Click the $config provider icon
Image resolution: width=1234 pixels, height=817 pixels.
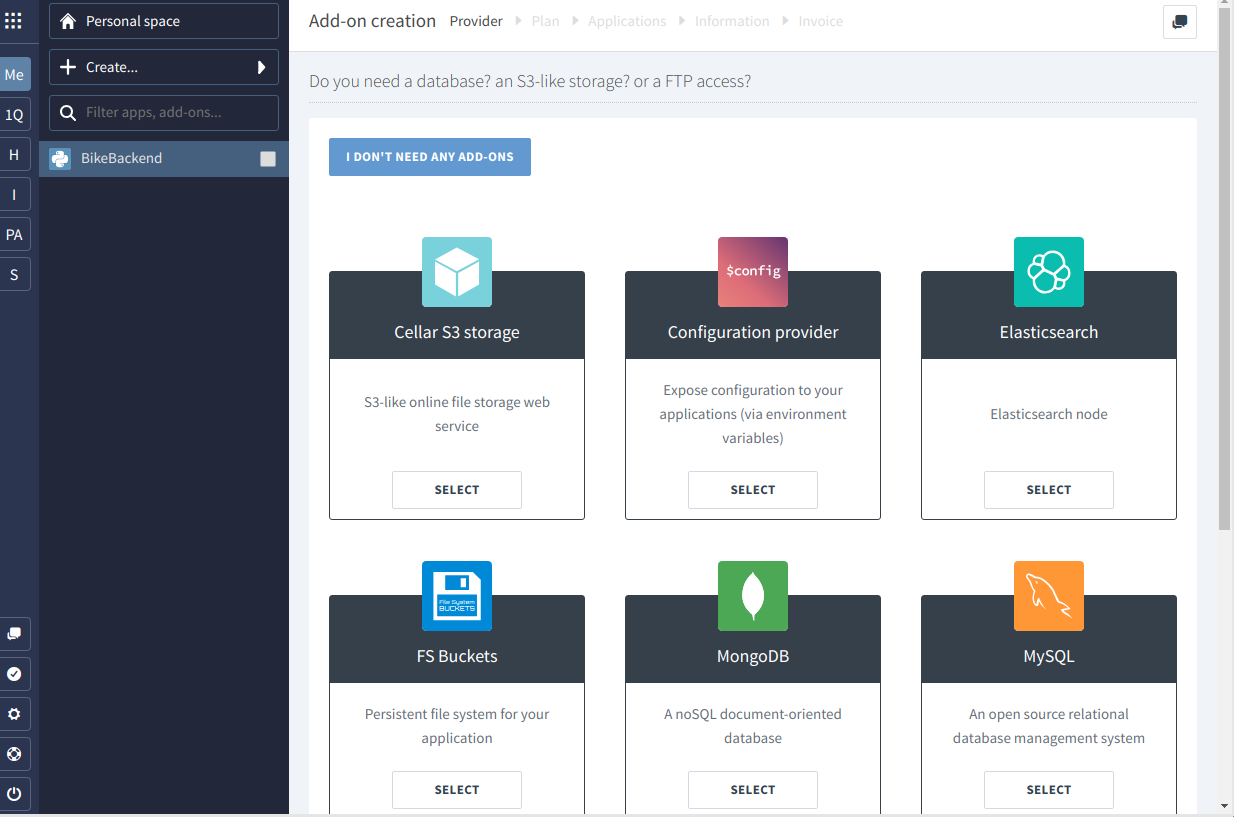[x=753, y=272]
